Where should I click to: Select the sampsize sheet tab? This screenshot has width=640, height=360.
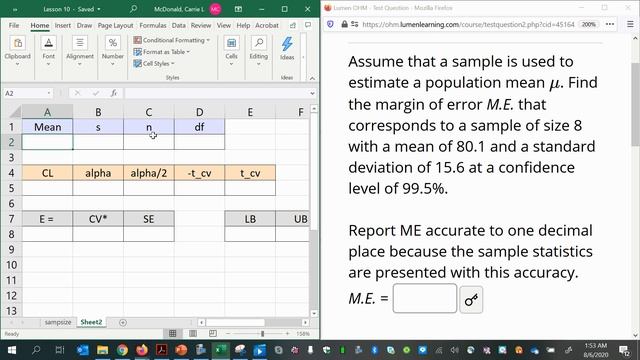58,322
